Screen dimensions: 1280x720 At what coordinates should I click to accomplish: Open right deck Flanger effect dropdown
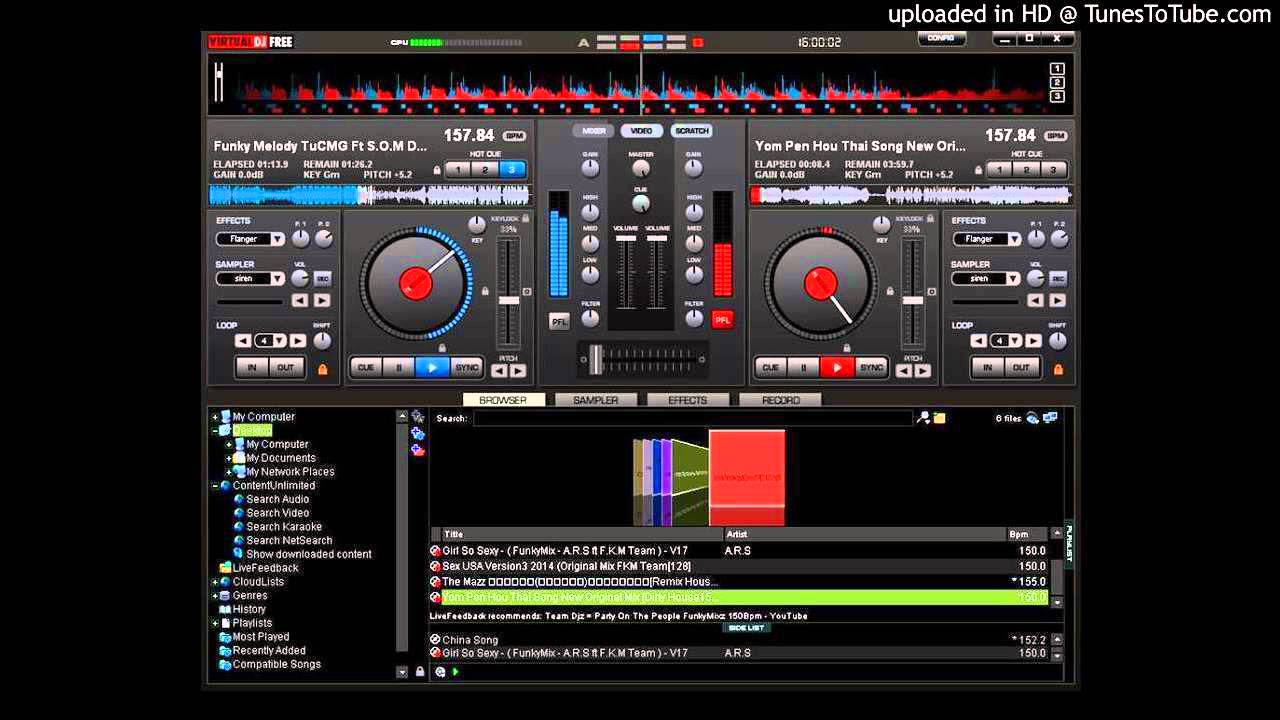coord(1014,239)
